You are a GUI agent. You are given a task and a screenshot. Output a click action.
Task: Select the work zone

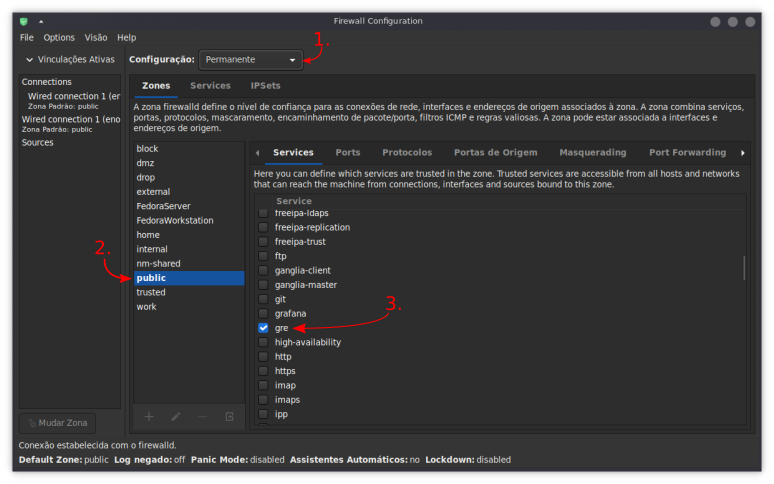(189, 307)
